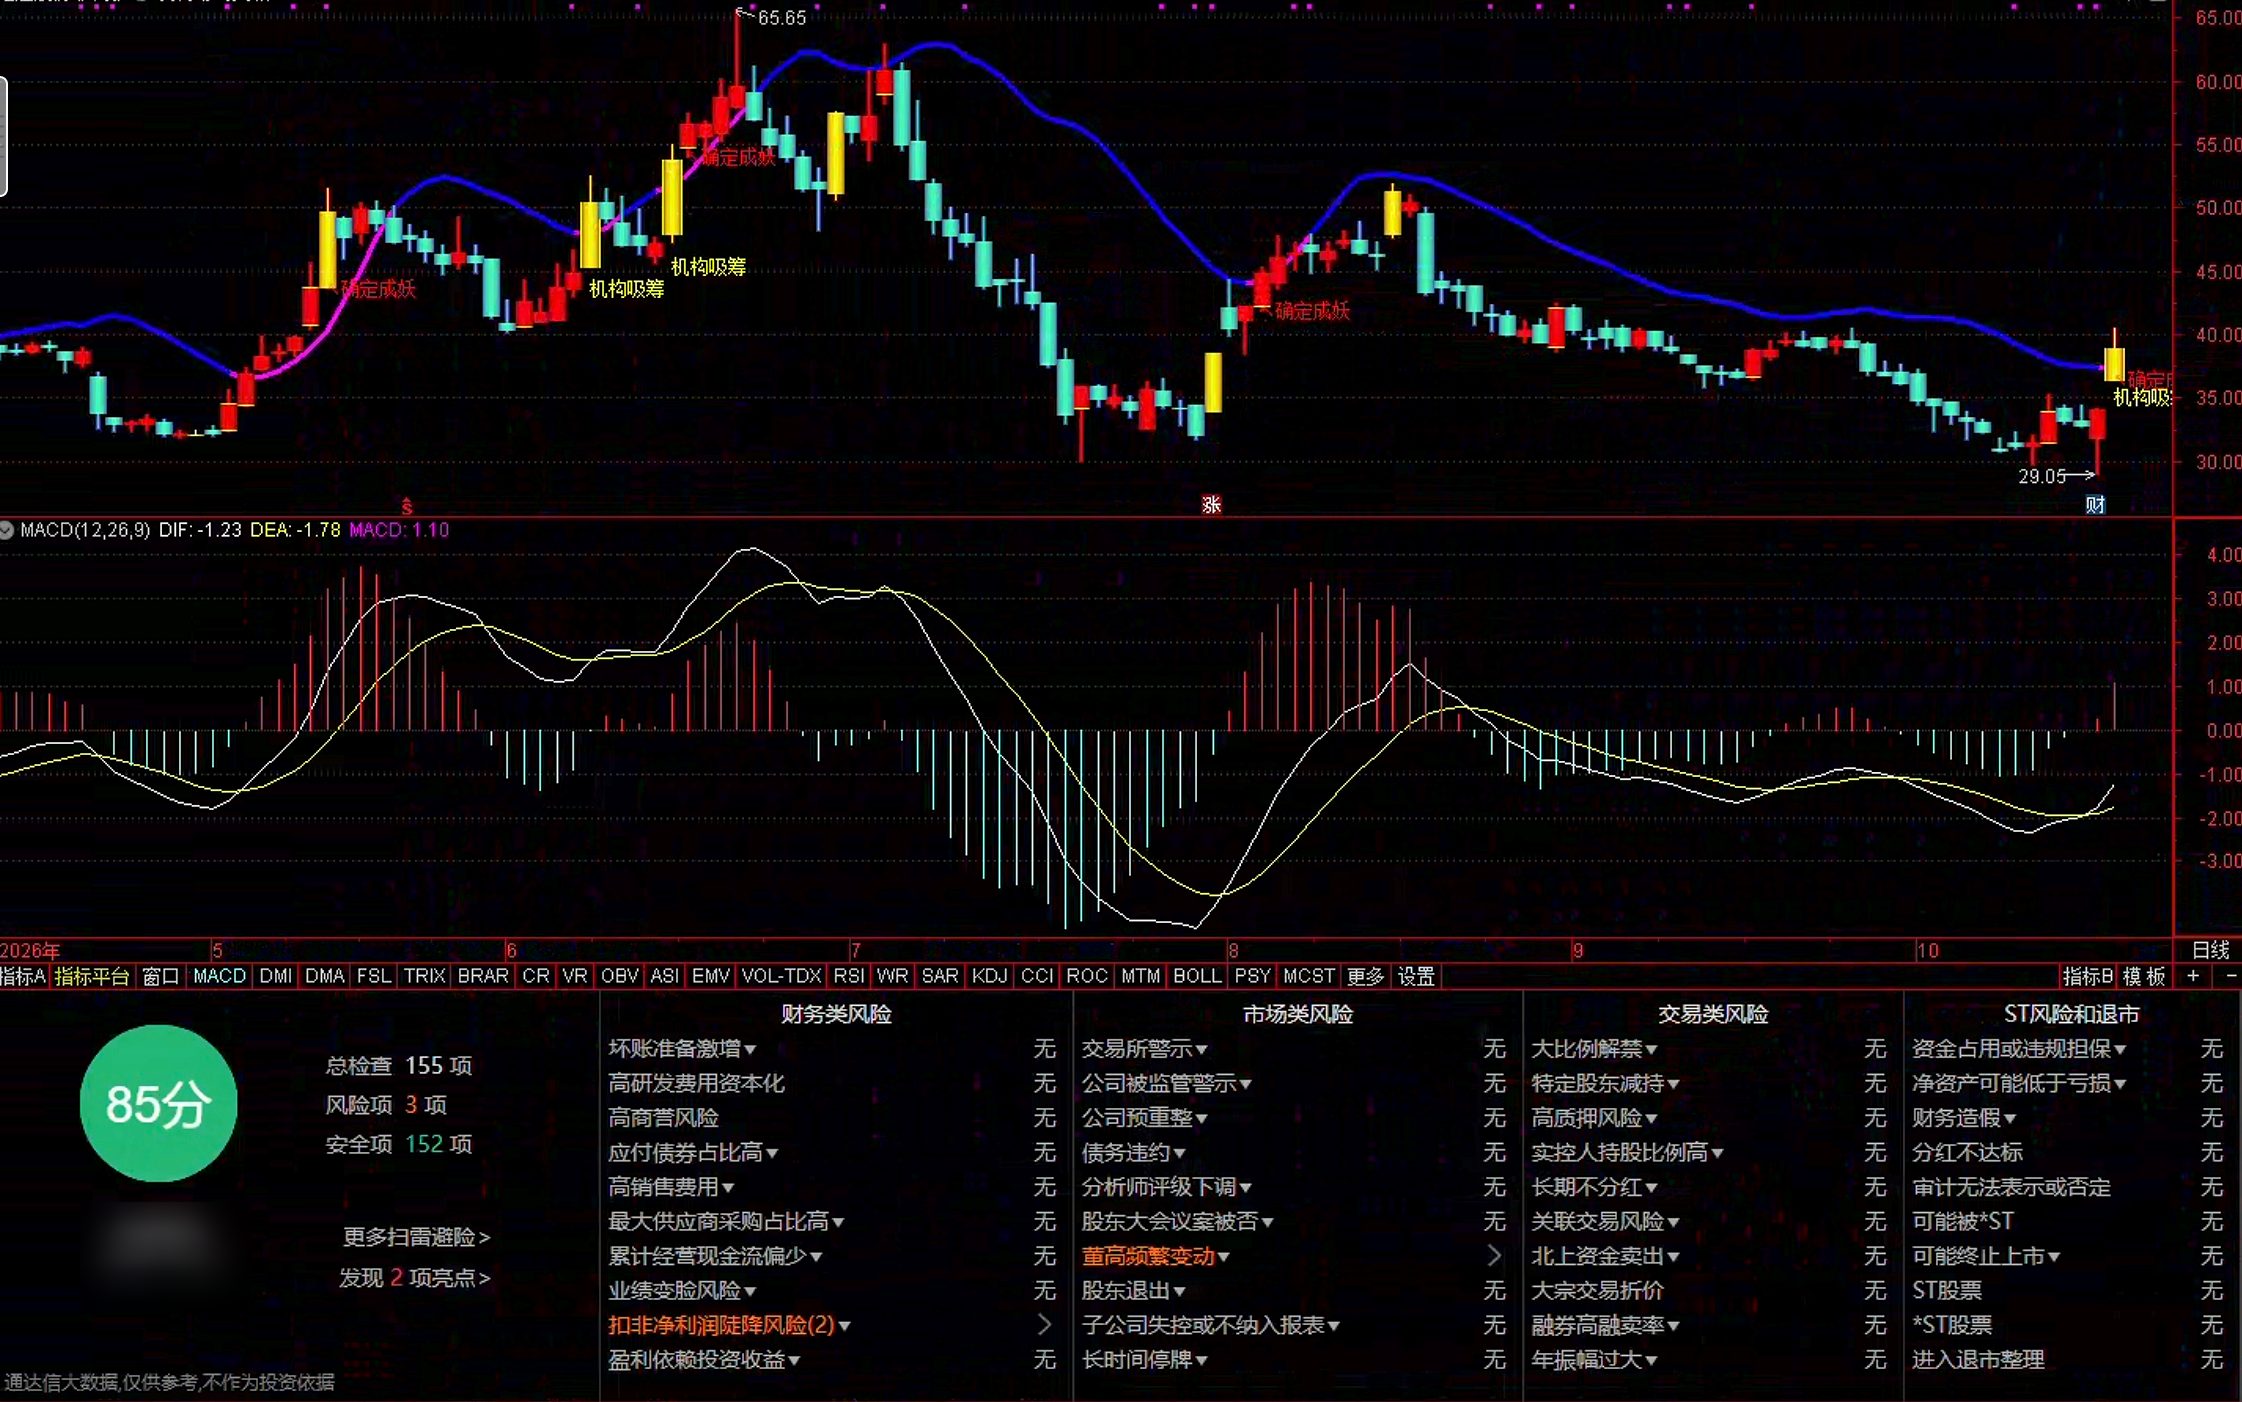Image resolution: width=2242 pixels, height=1402 pixels.
Task: Expand the 资金占用或违规担保 dropdown
Action: pos(2120,1049)
